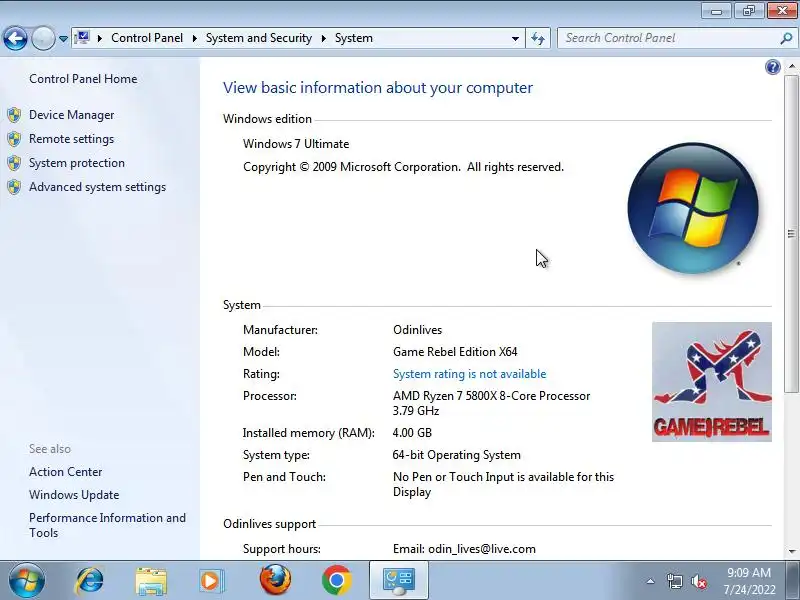Show hidden tray icons arrow
Screen dimensions: 800x600
click(651, 581)
